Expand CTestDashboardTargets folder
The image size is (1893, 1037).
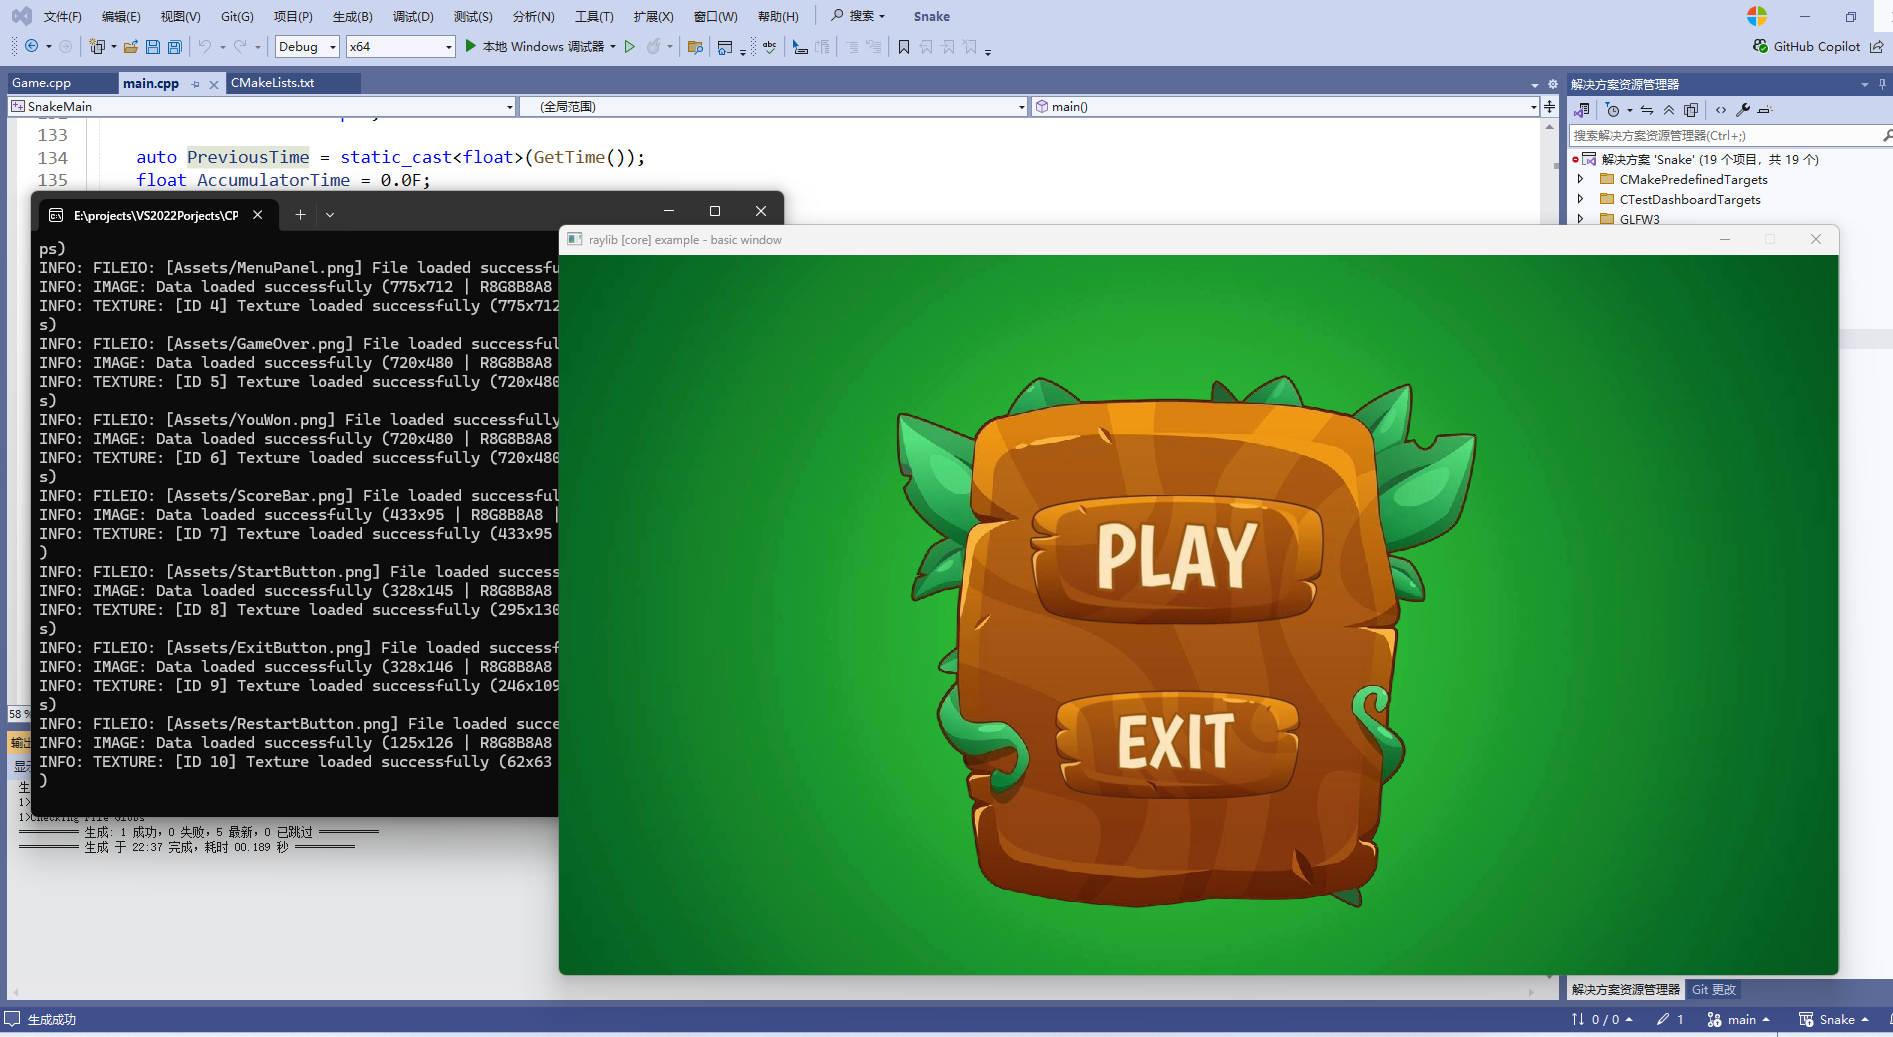click(x=1580, y=199)
